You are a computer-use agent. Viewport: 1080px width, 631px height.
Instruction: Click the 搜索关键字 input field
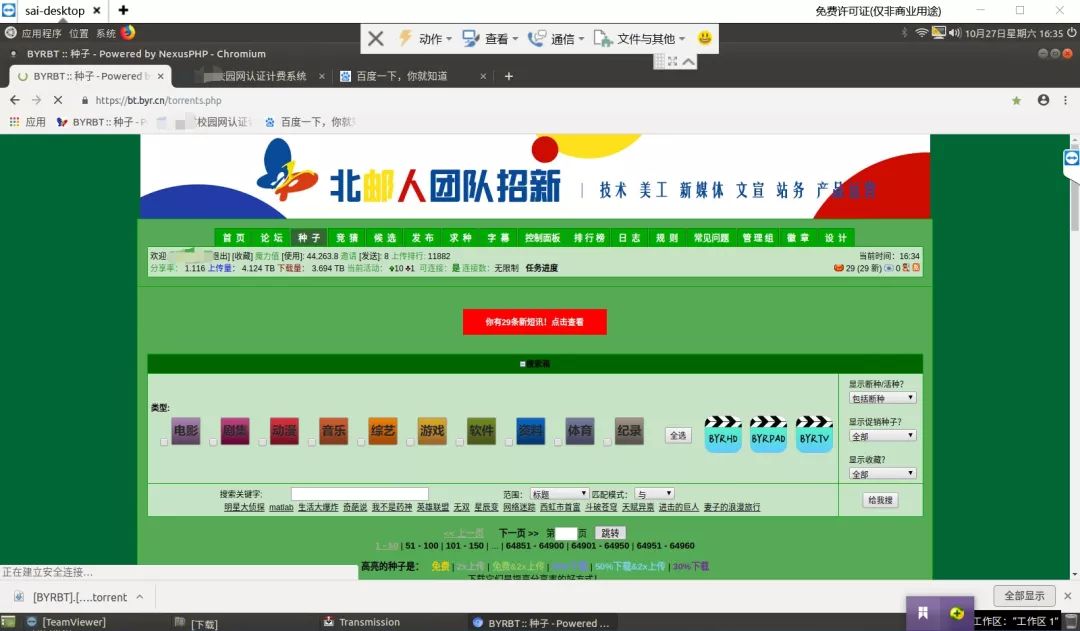pos(360,494)
